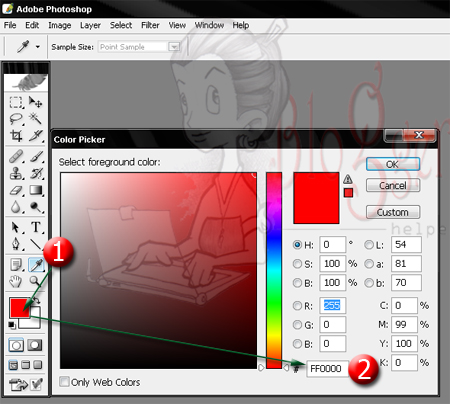Viewport: 450px width, 404px height.
Task: Open the Window menu
Action: click(x=209, y=25)
